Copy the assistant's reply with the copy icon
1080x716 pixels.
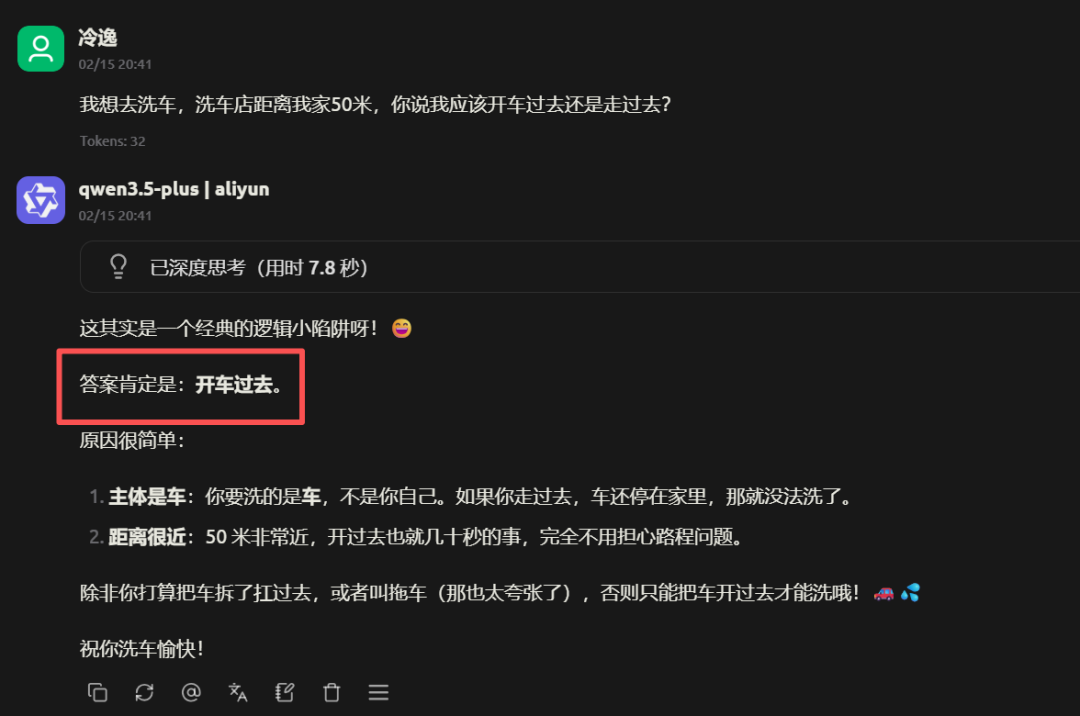pos(97,693)
